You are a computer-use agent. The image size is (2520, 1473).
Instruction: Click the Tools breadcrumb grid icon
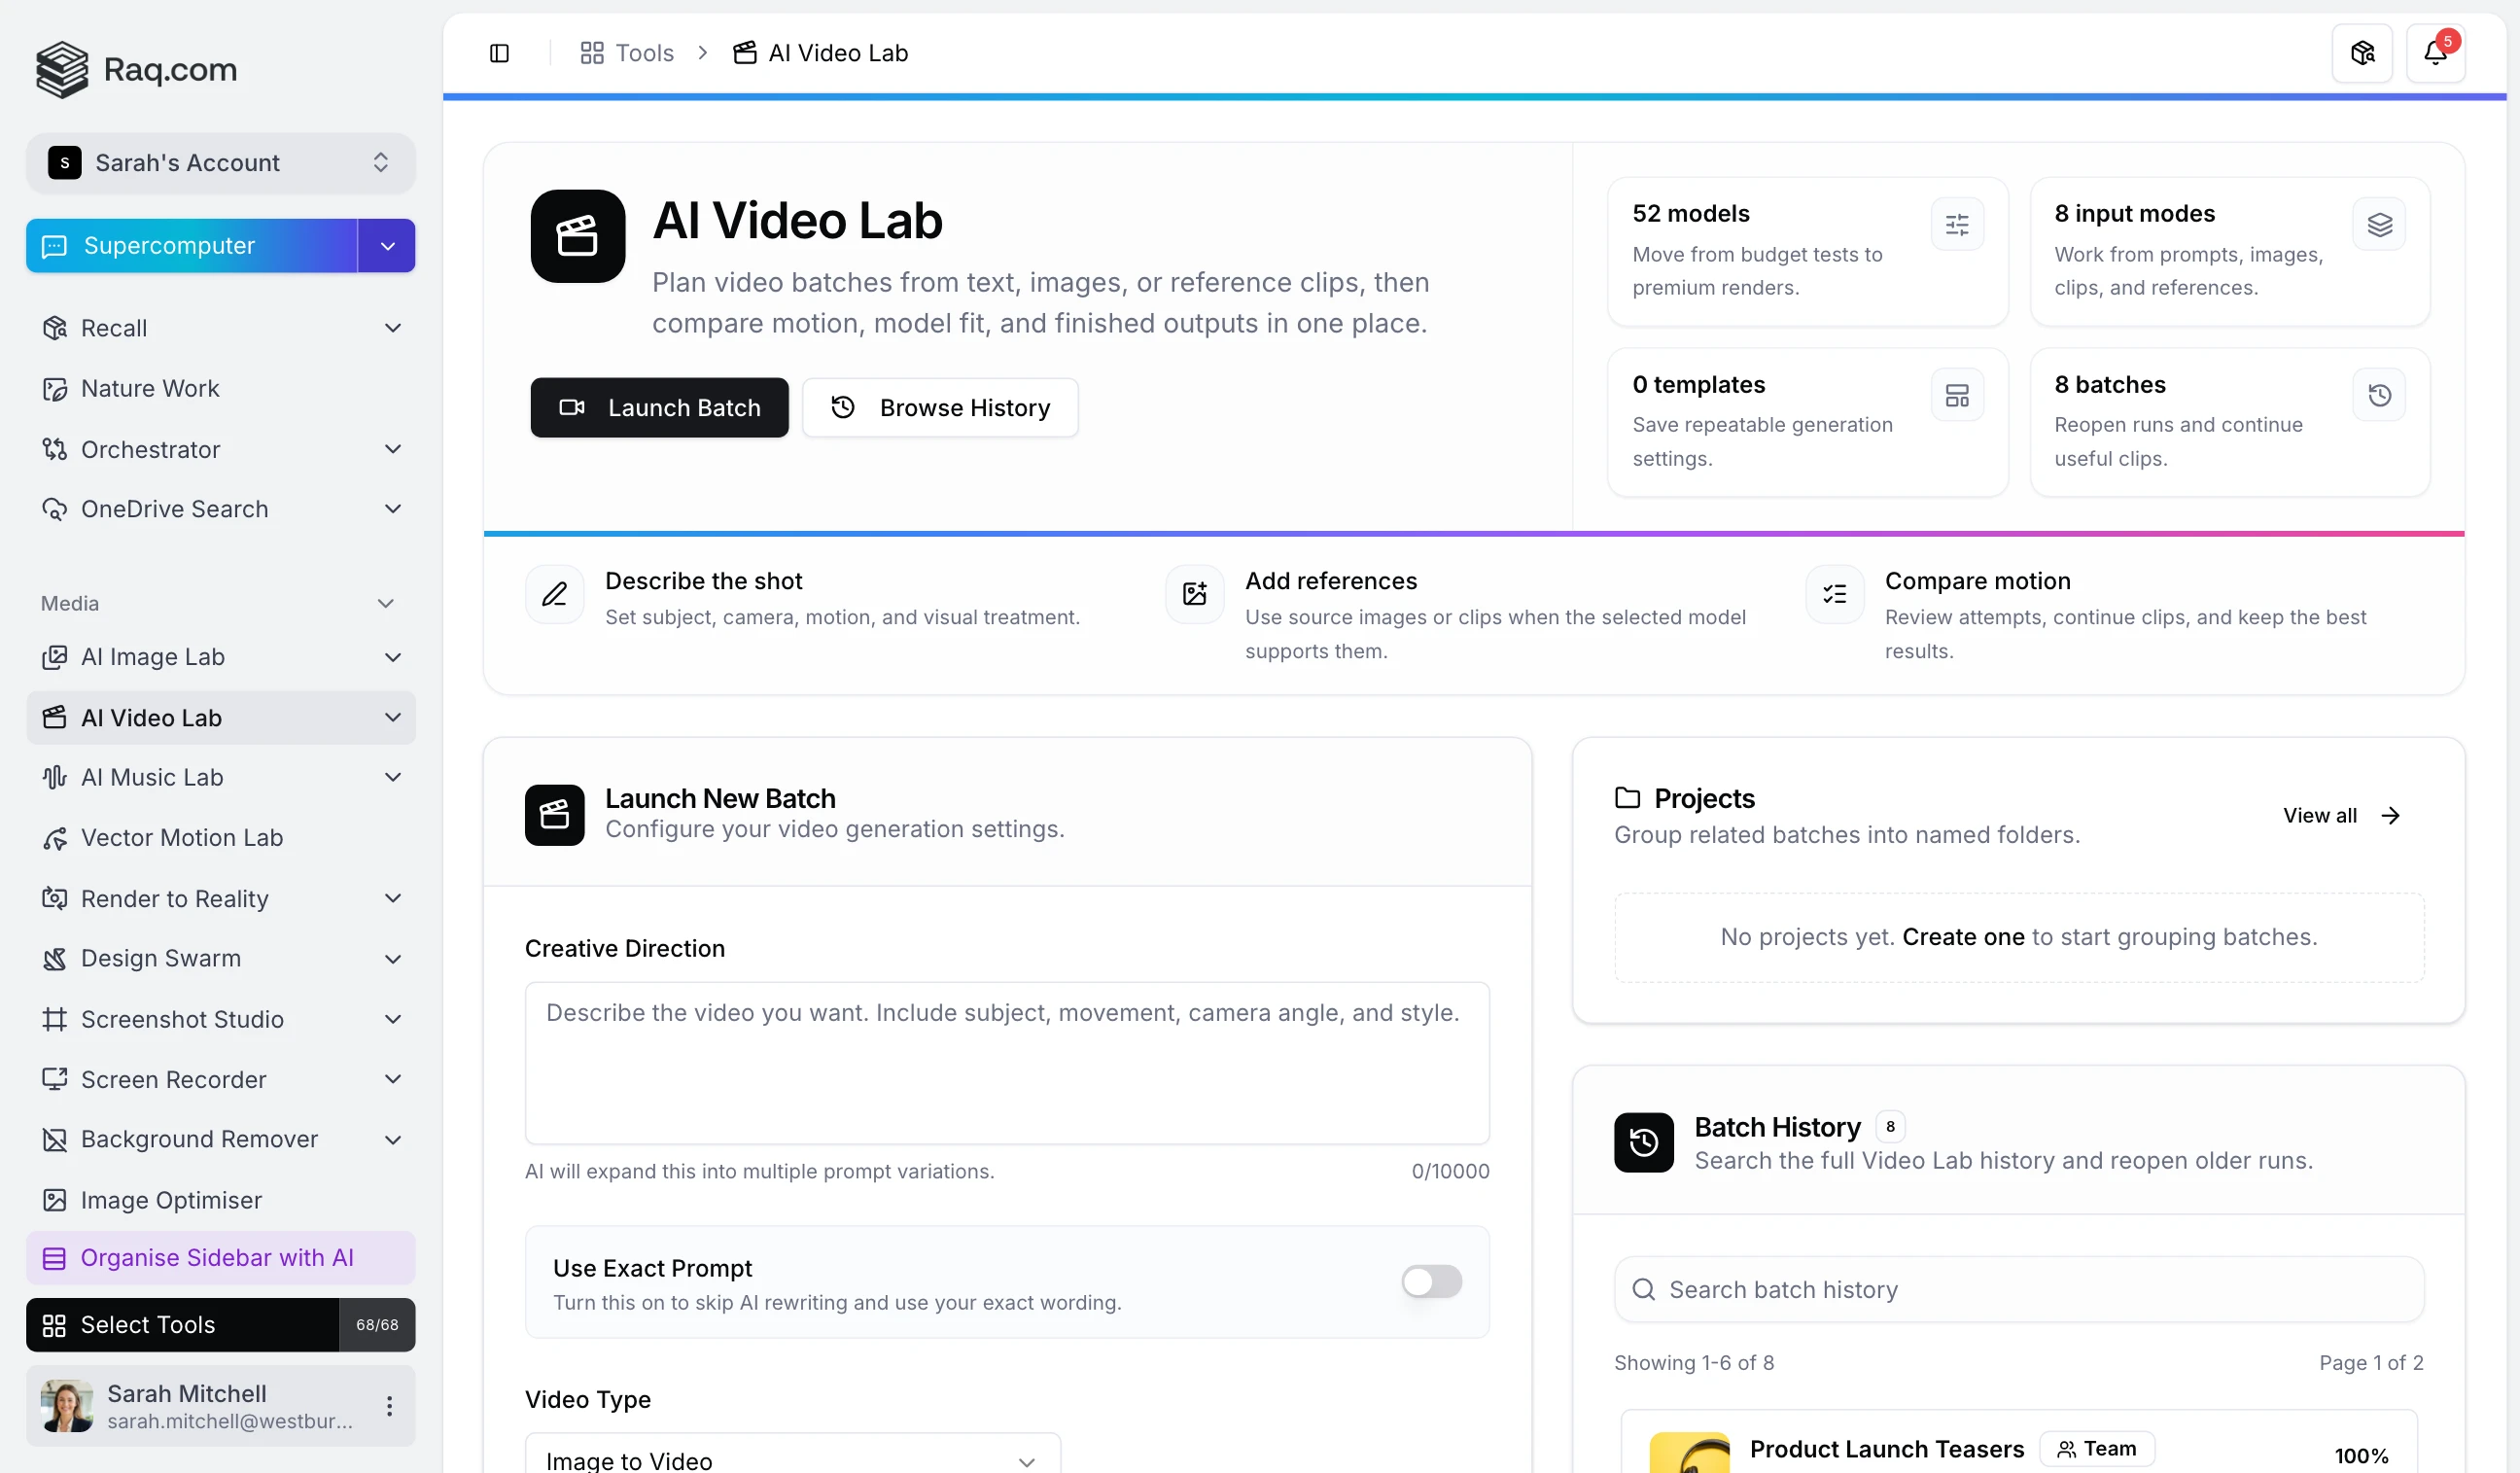592,53
